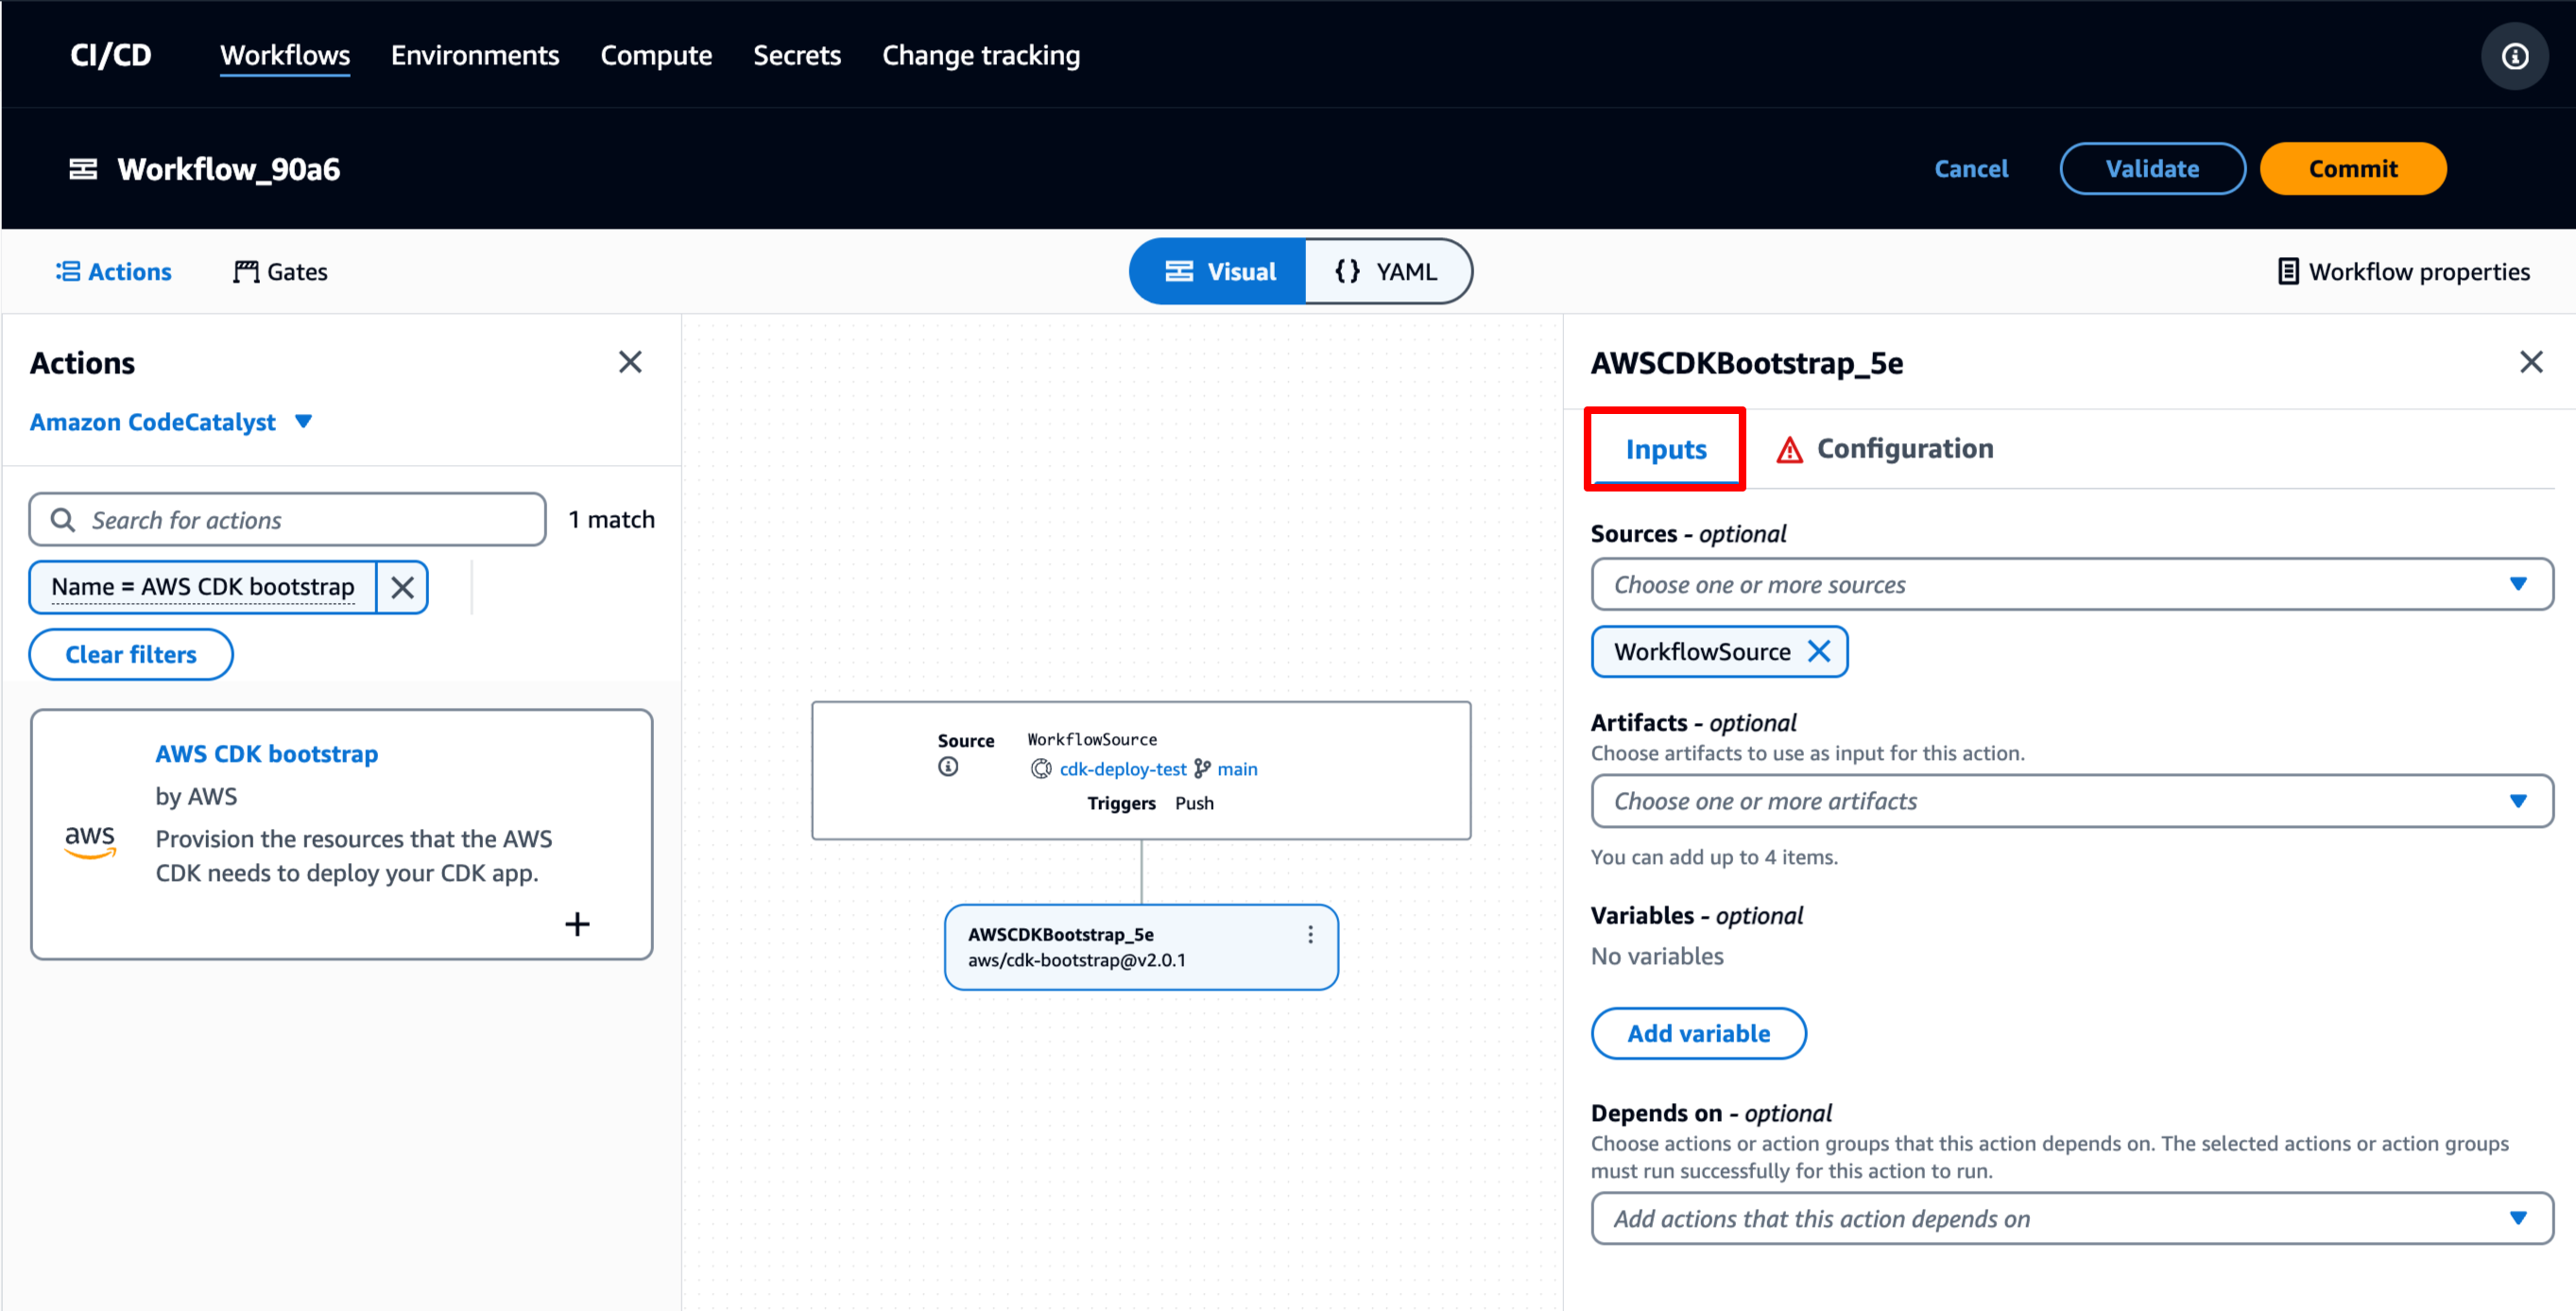
Task: Open the Depends on actions dropdown
Action: point(2072,1218)
